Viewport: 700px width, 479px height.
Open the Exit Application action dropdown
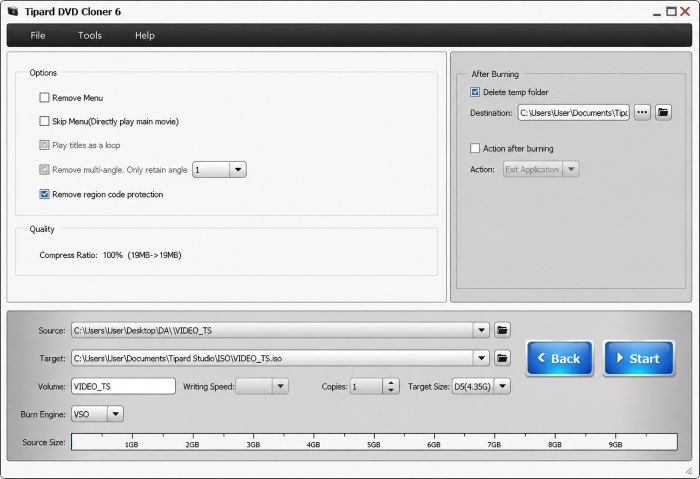(x=571, y=169)
